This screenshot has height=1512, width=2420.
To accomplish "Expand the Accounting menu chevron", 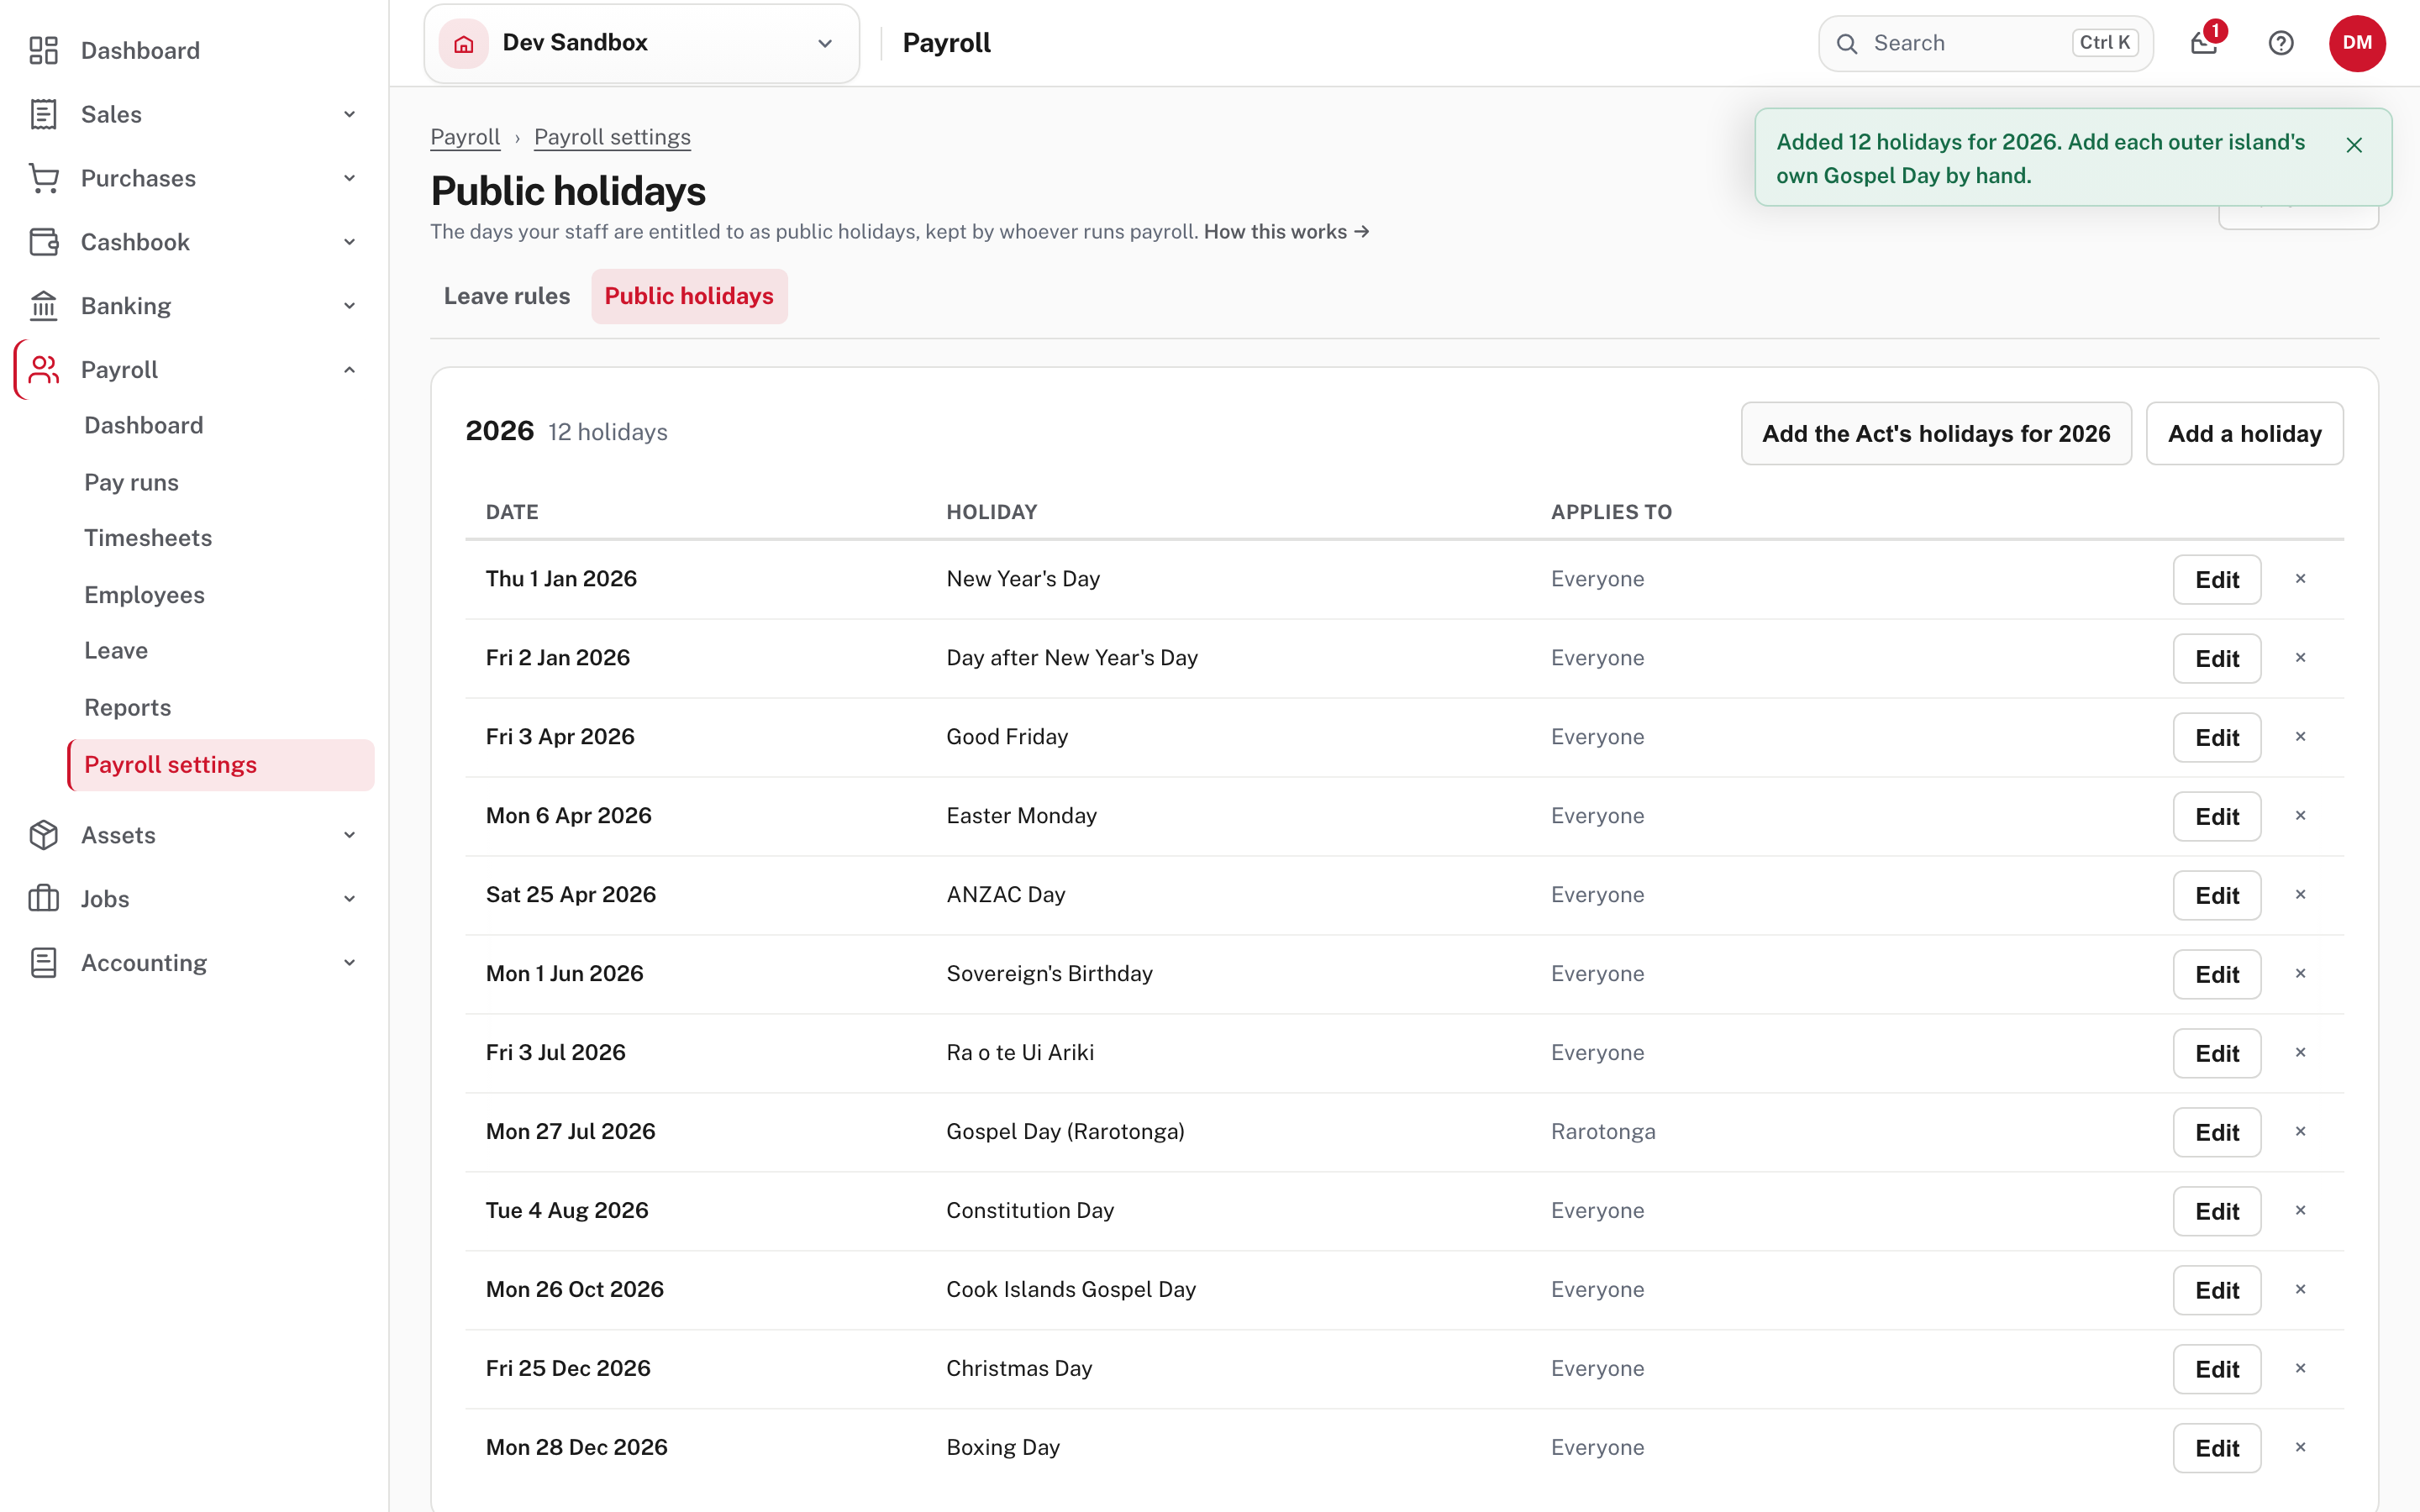I will pyautogui.click(x=349, y=963).
